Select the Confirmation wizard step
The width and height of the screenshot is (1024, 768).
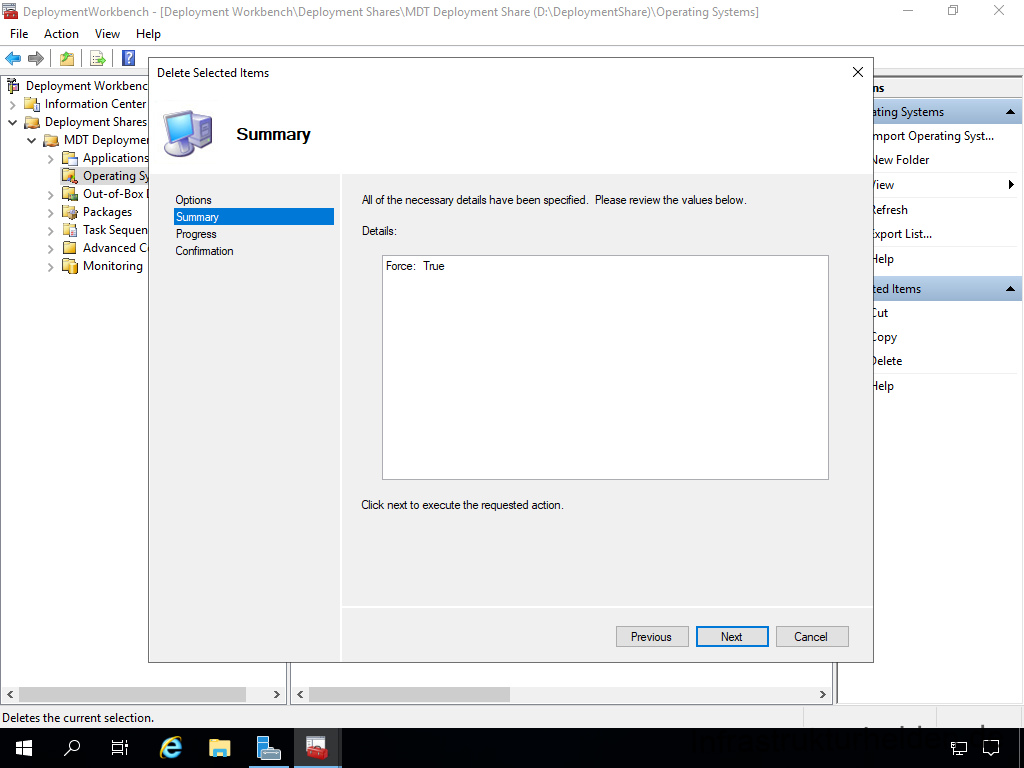point(204,251)
